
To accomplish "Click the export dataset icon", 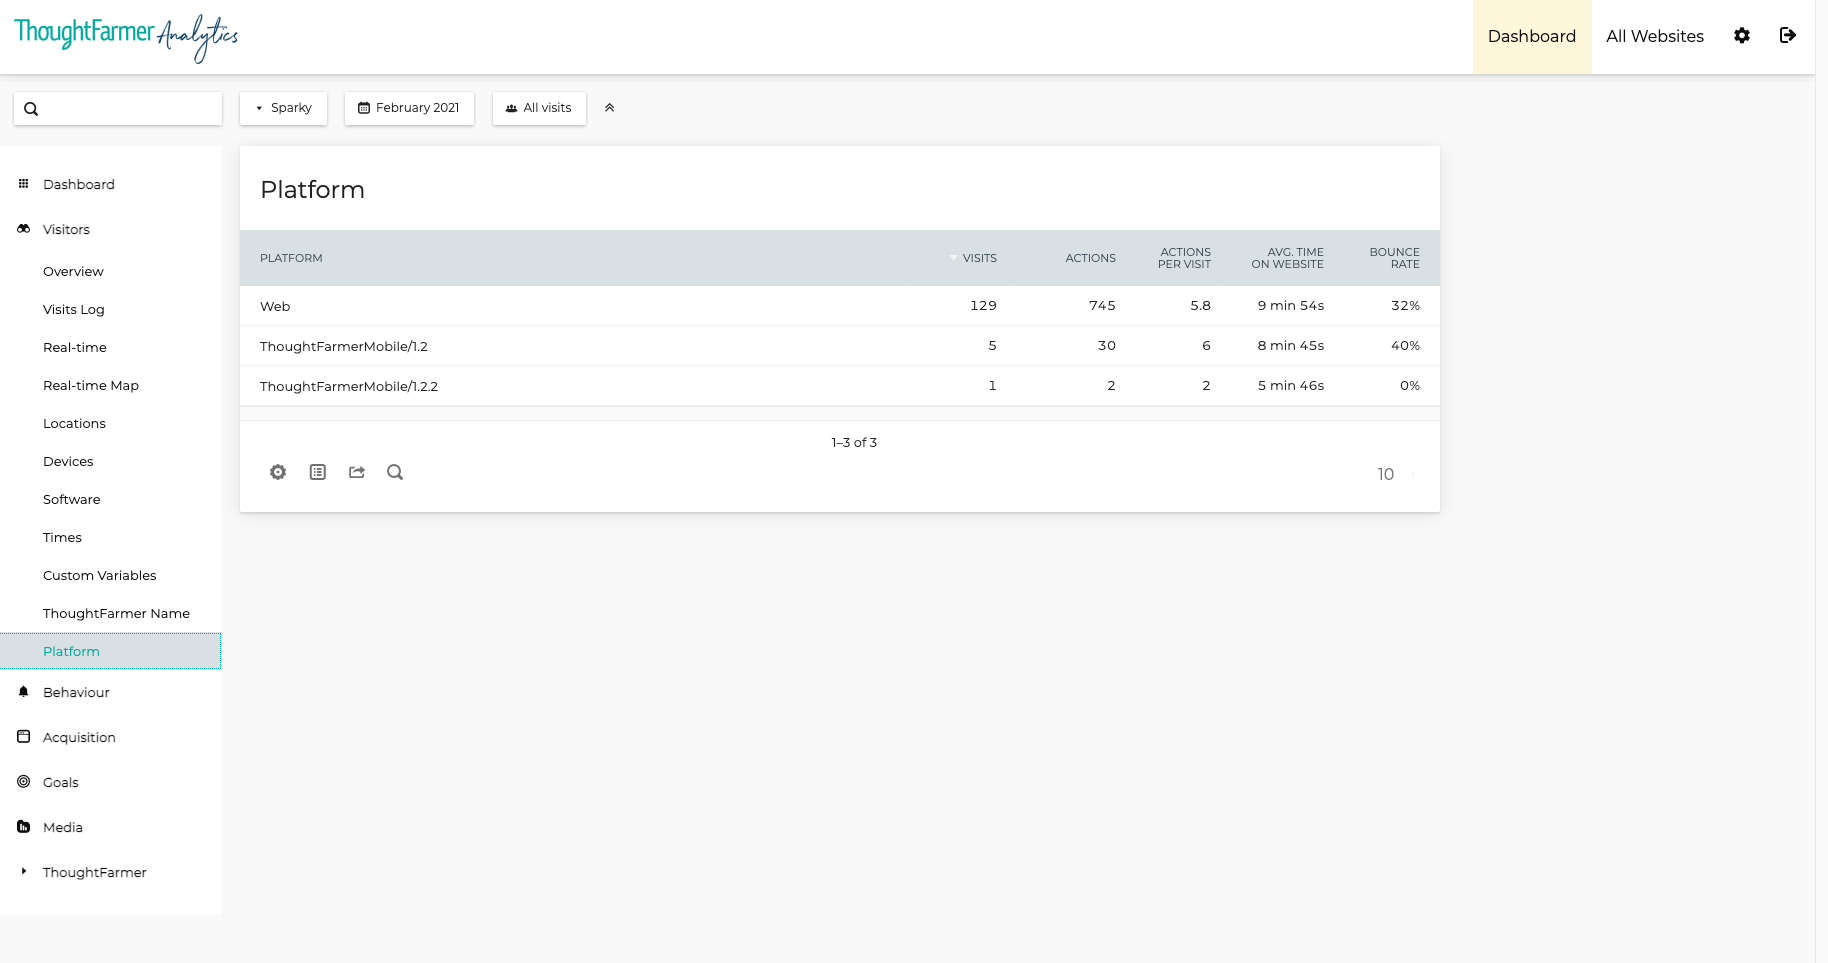I will 357,472.
